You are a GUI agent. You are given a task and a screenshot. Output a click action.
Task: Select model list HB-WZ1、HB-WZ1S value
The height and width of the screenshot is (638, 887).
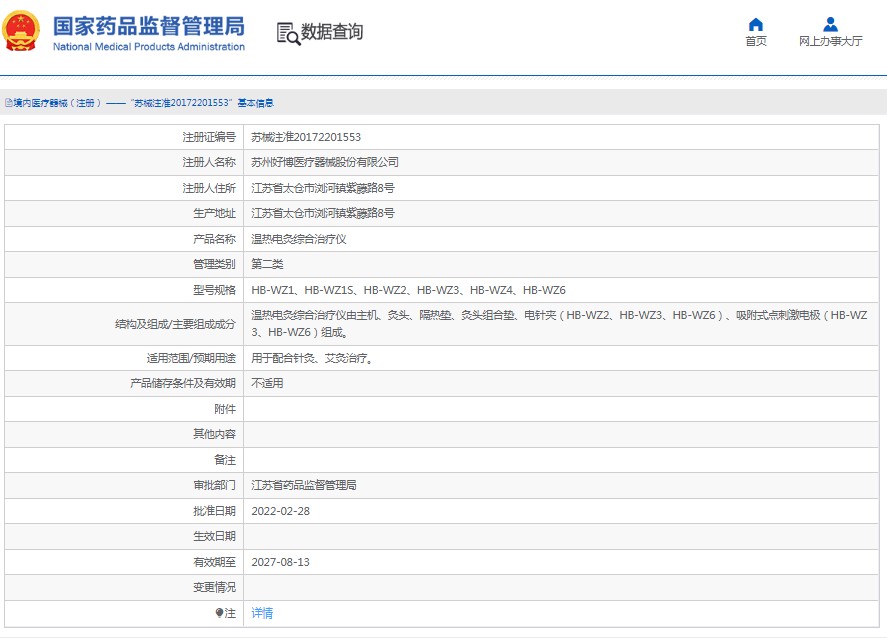click(408, 290)
